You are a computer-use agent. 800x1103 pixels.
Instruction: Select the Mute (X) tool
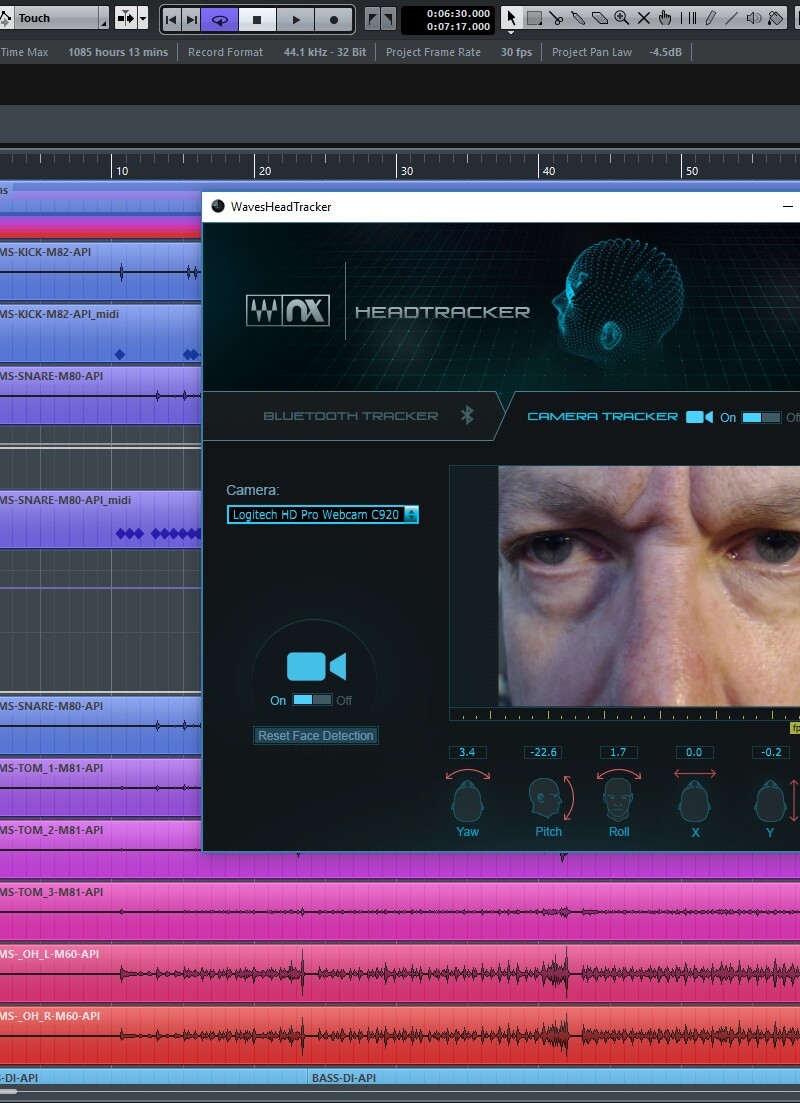click(643, 17)
